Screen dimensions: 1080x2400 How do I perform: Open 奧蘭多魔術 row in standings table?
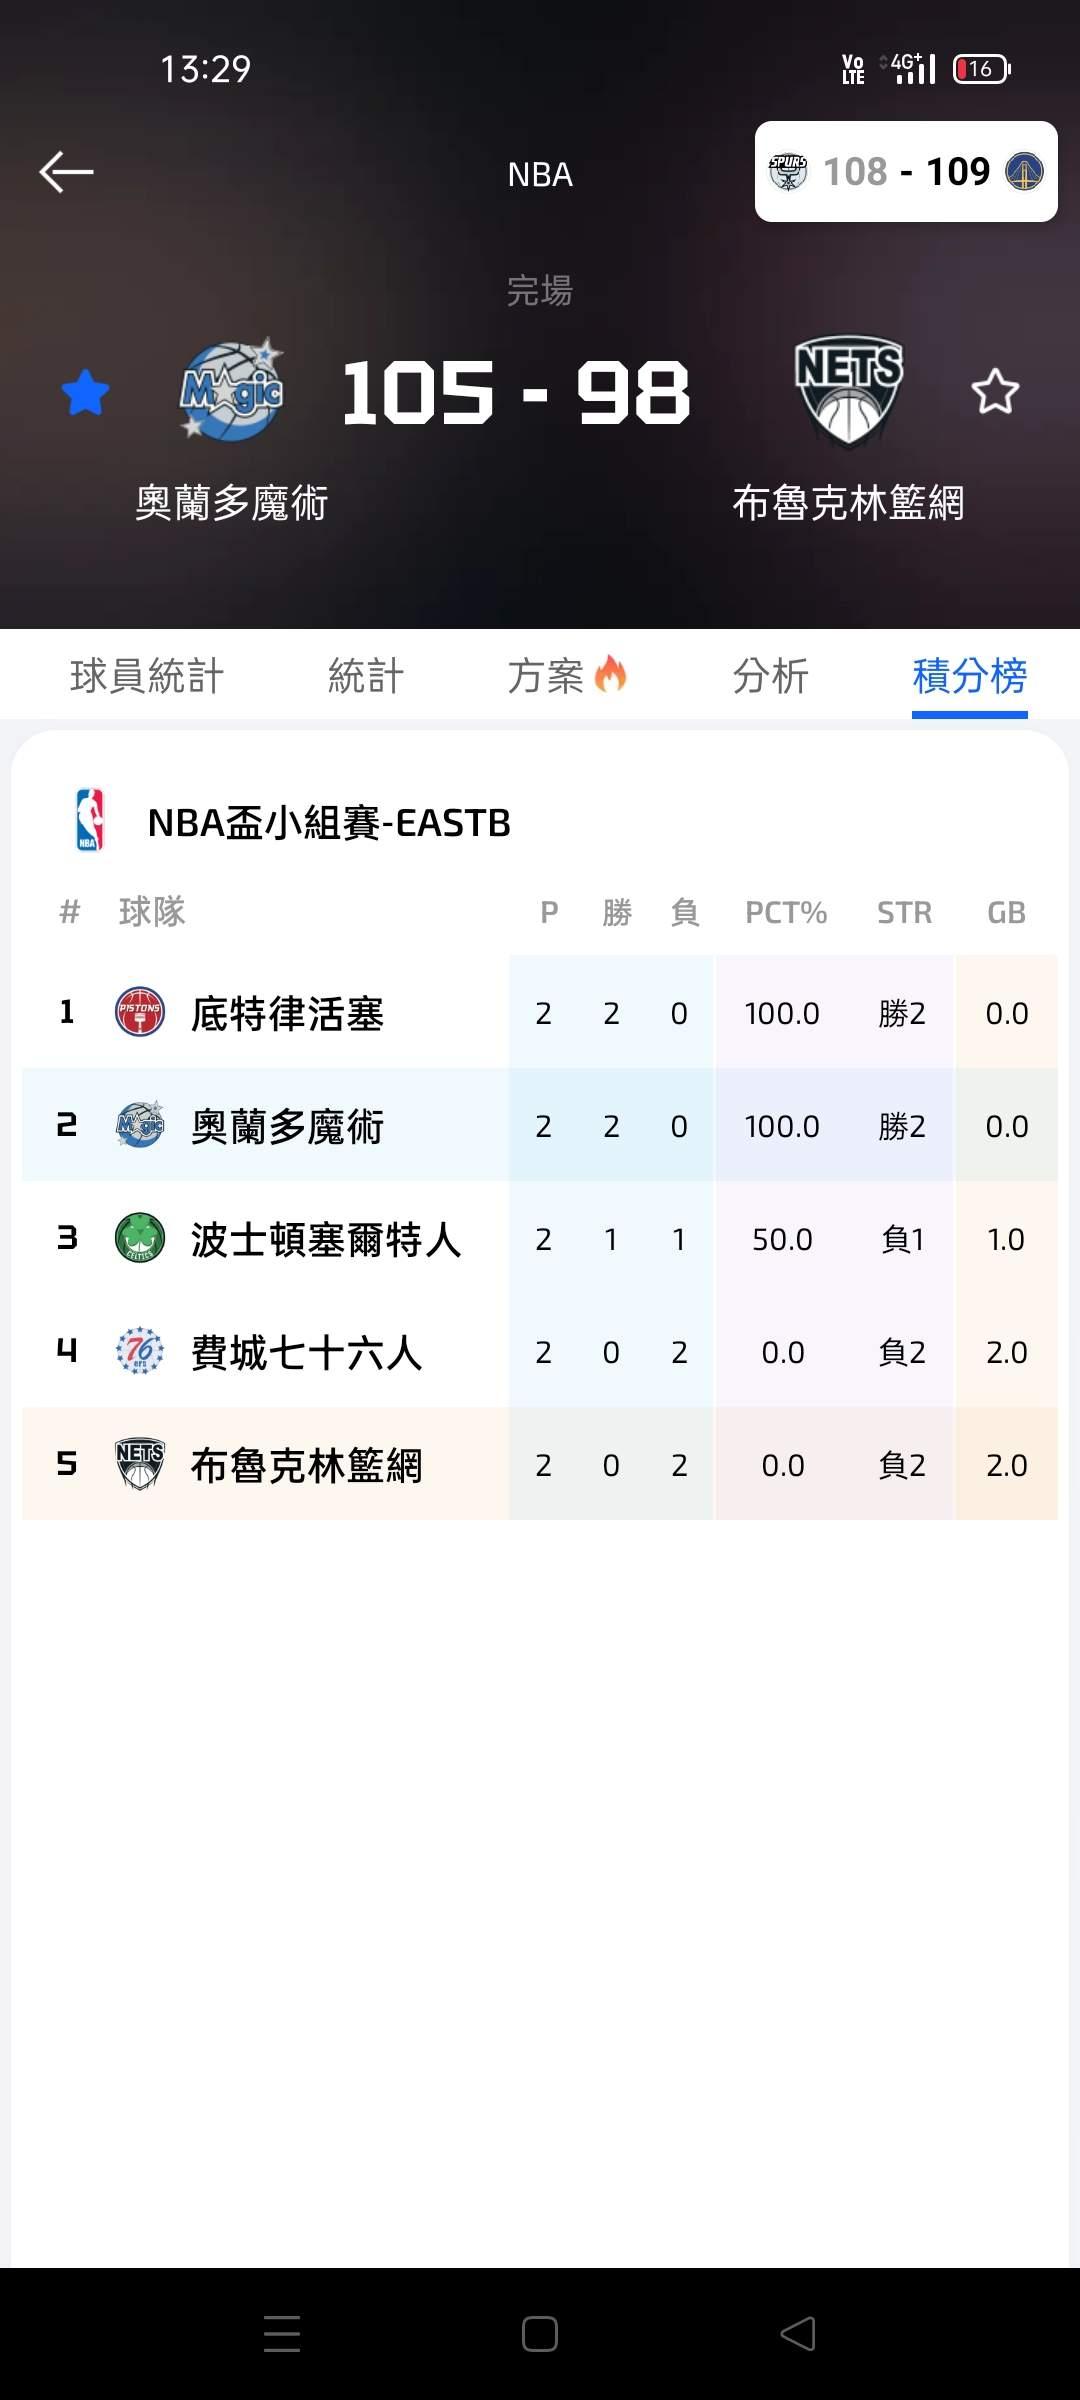[287, 1126]
